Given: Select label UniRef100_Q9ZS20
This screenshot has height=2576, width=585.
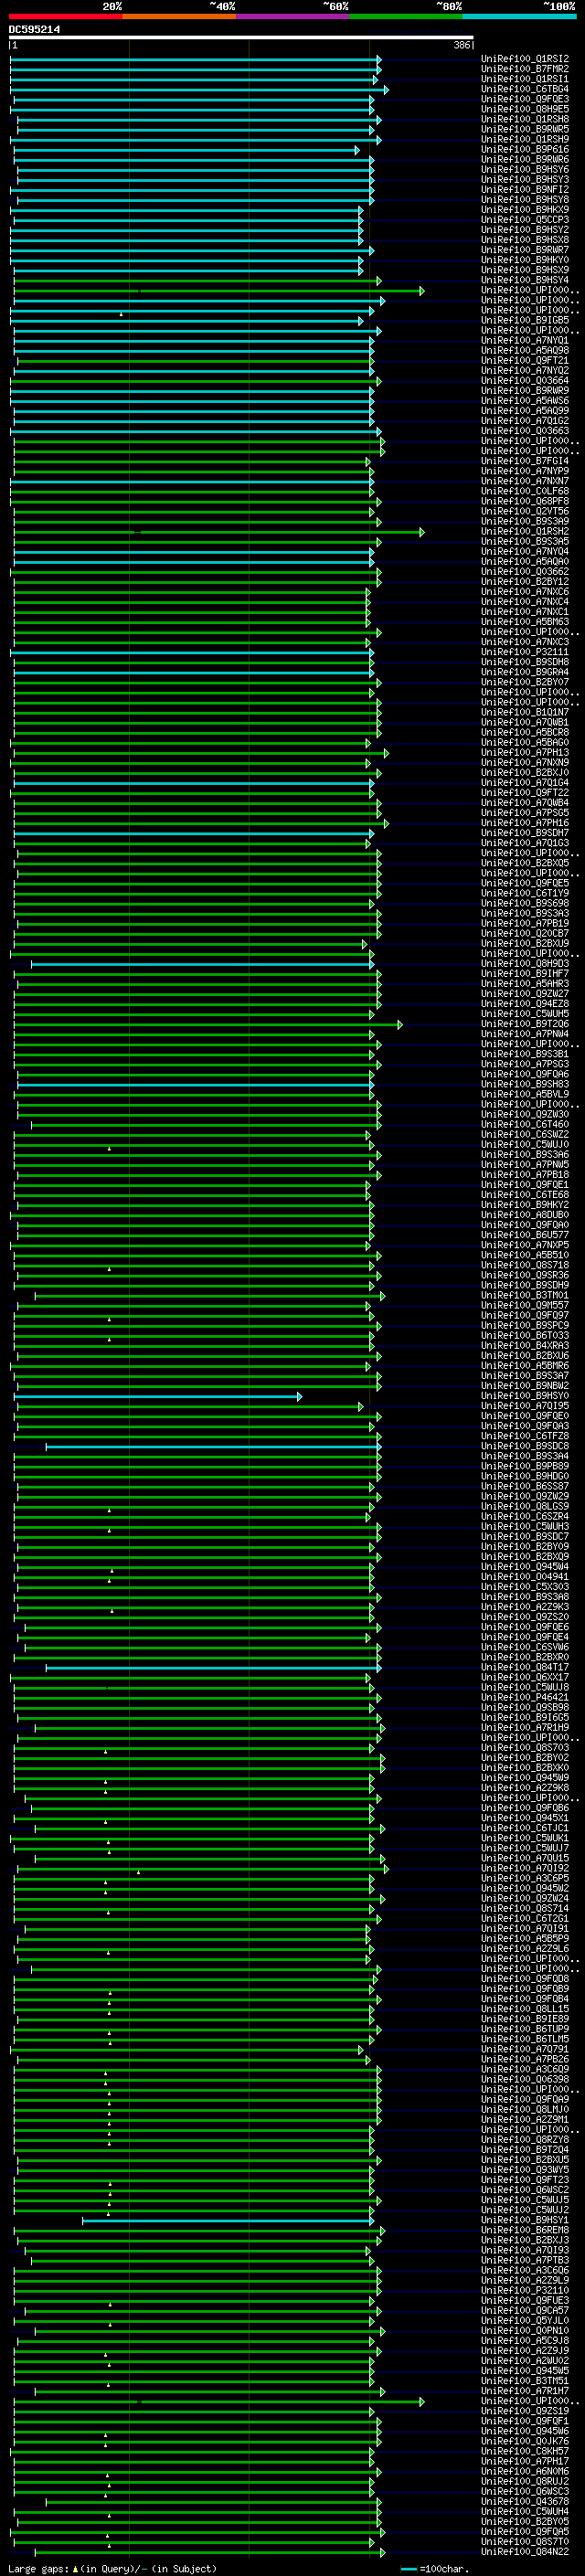Looking at the screenshot, I should coord(525,1617).
